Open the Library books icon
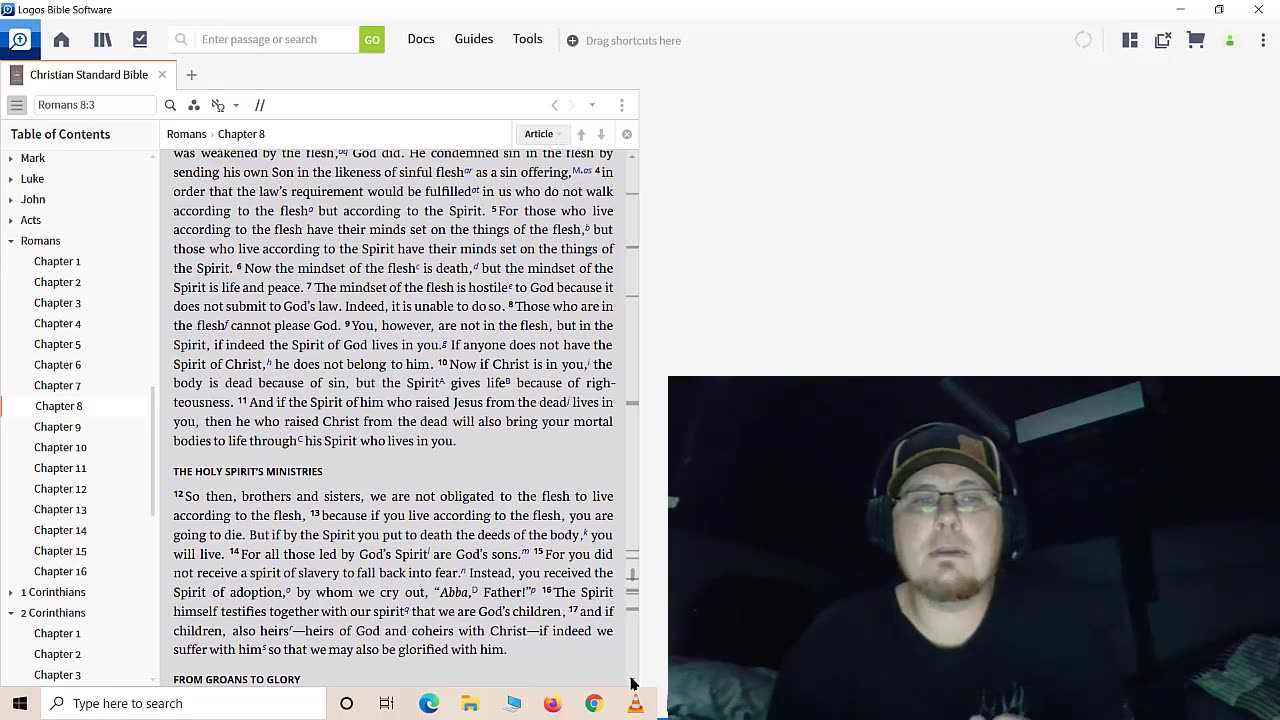1280x720 pixels. point(102,40)
